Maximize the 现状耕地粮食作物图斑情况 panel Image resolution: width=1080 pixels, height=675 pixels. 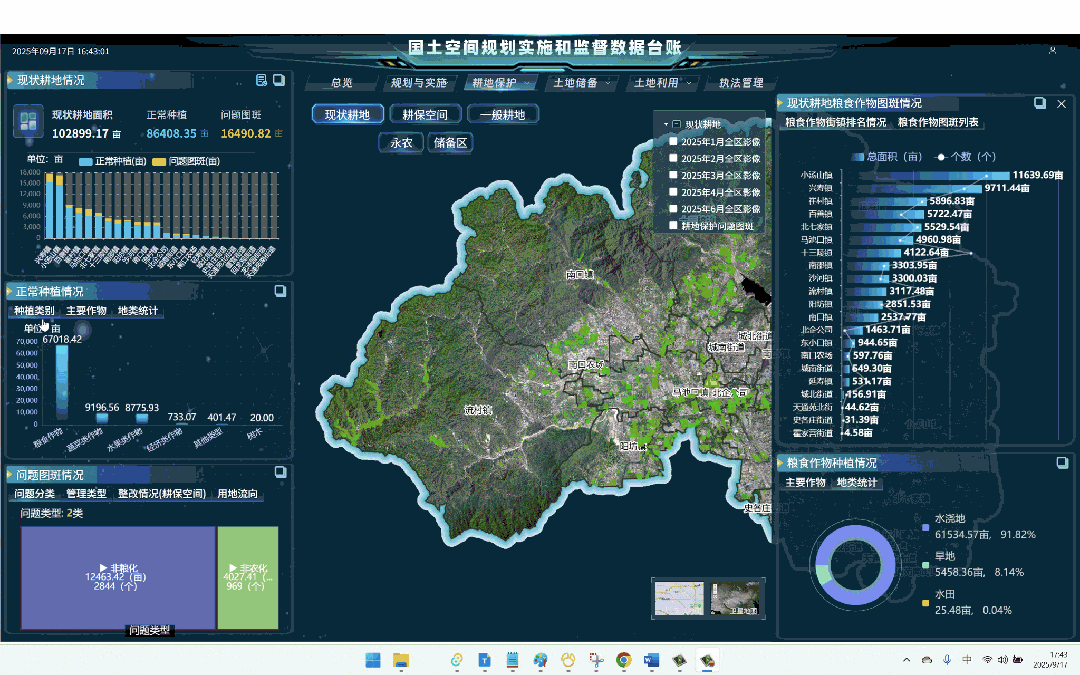[1041, 103]
